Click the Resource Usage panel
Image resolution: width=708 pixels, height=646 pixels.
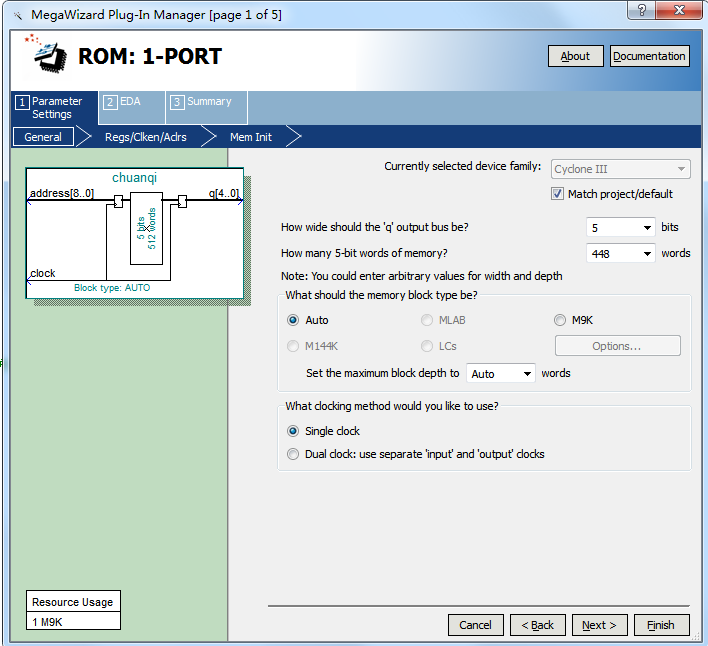73,611
